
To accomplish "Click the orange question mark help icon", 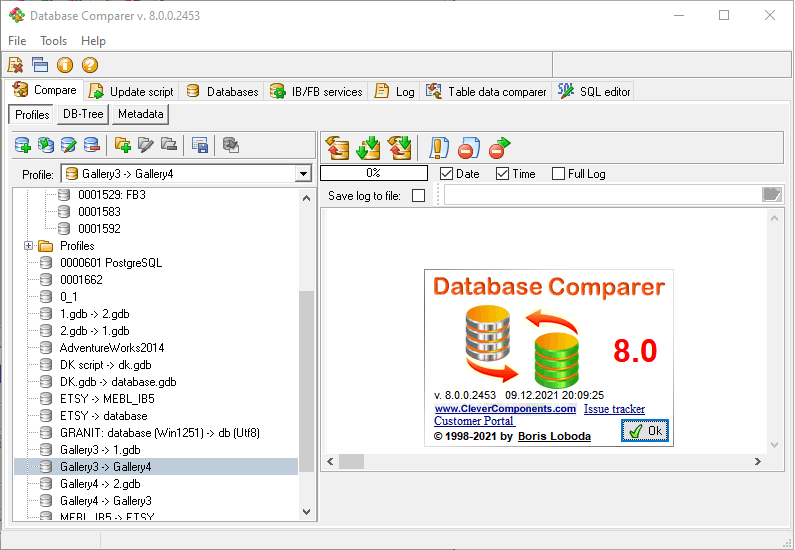I will click(x=90, y=65).
